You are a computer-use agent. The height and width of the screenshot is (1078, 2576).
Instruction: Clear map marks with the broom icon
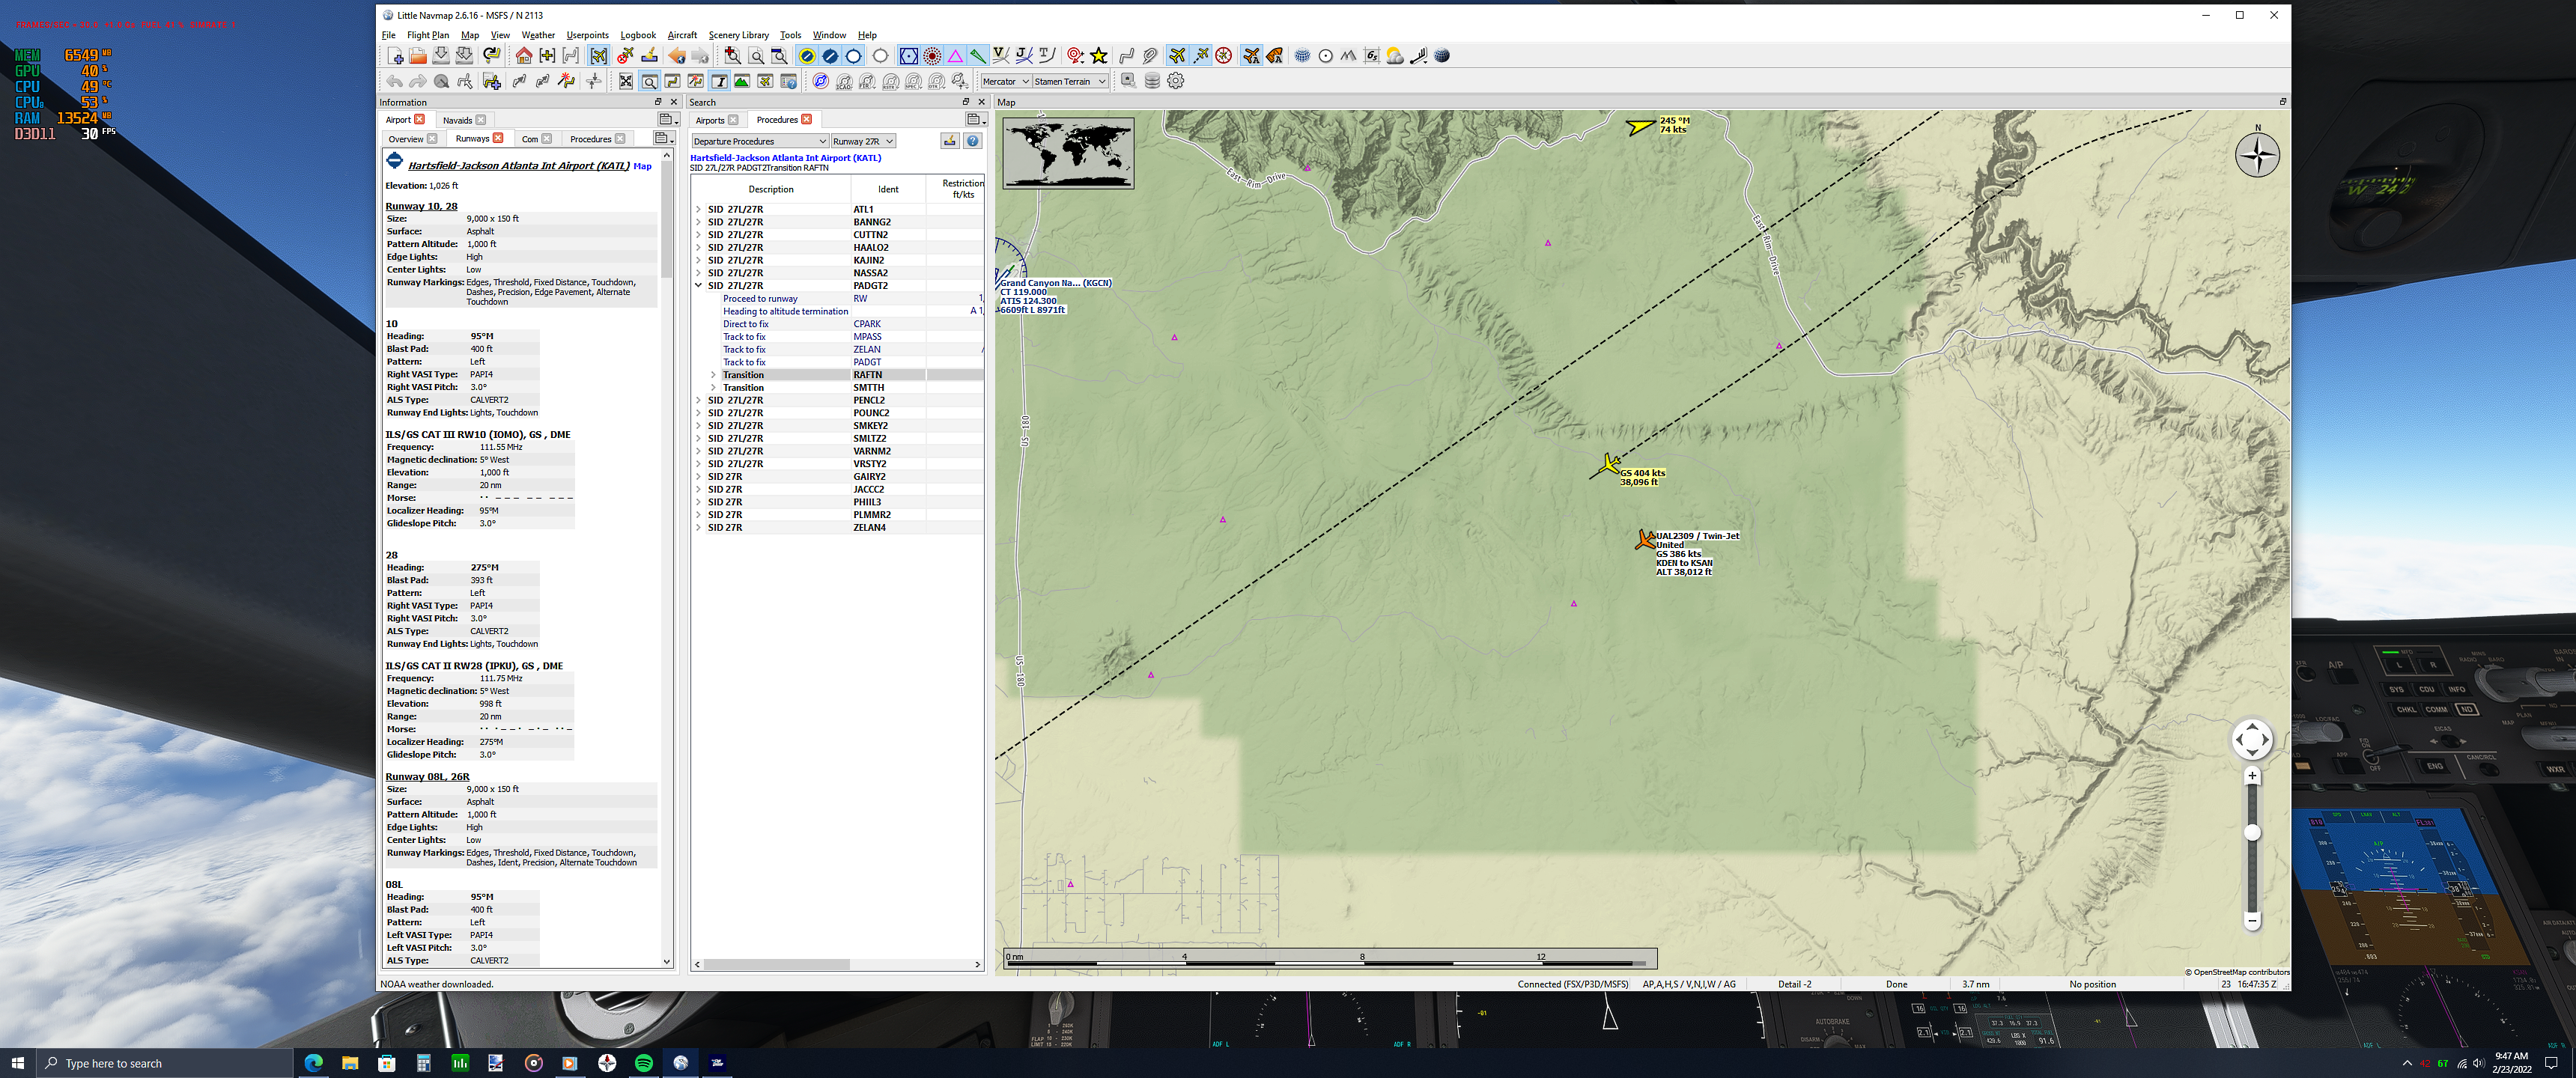650,56
